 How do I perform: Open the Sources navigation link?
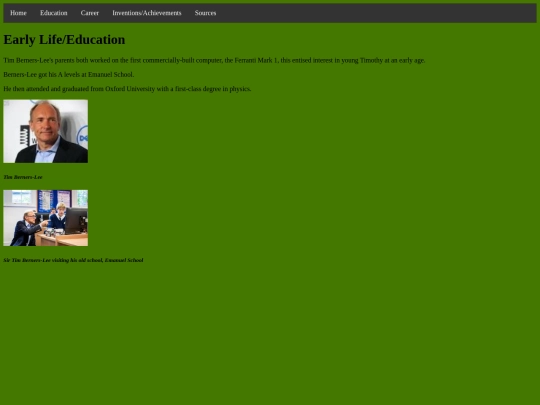click(206, 13)
